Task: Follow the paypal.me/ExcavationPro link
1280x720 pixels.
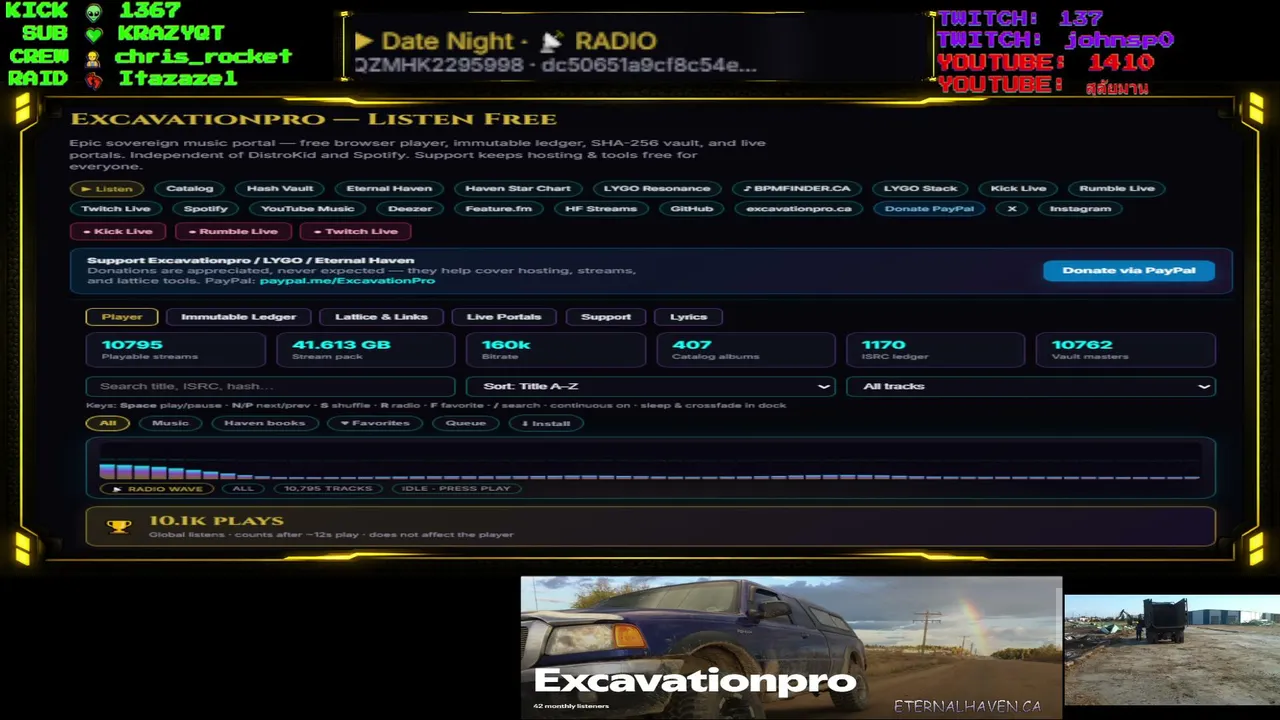Action: click(347, 281)
